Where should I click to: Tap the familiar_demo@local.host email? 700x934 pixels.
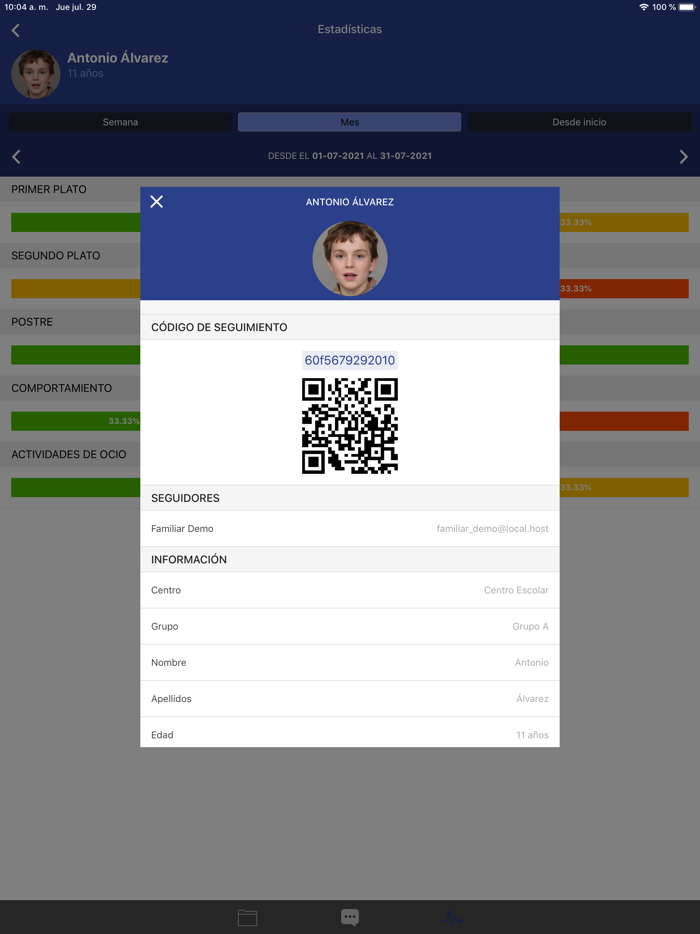tap(493, 528)
